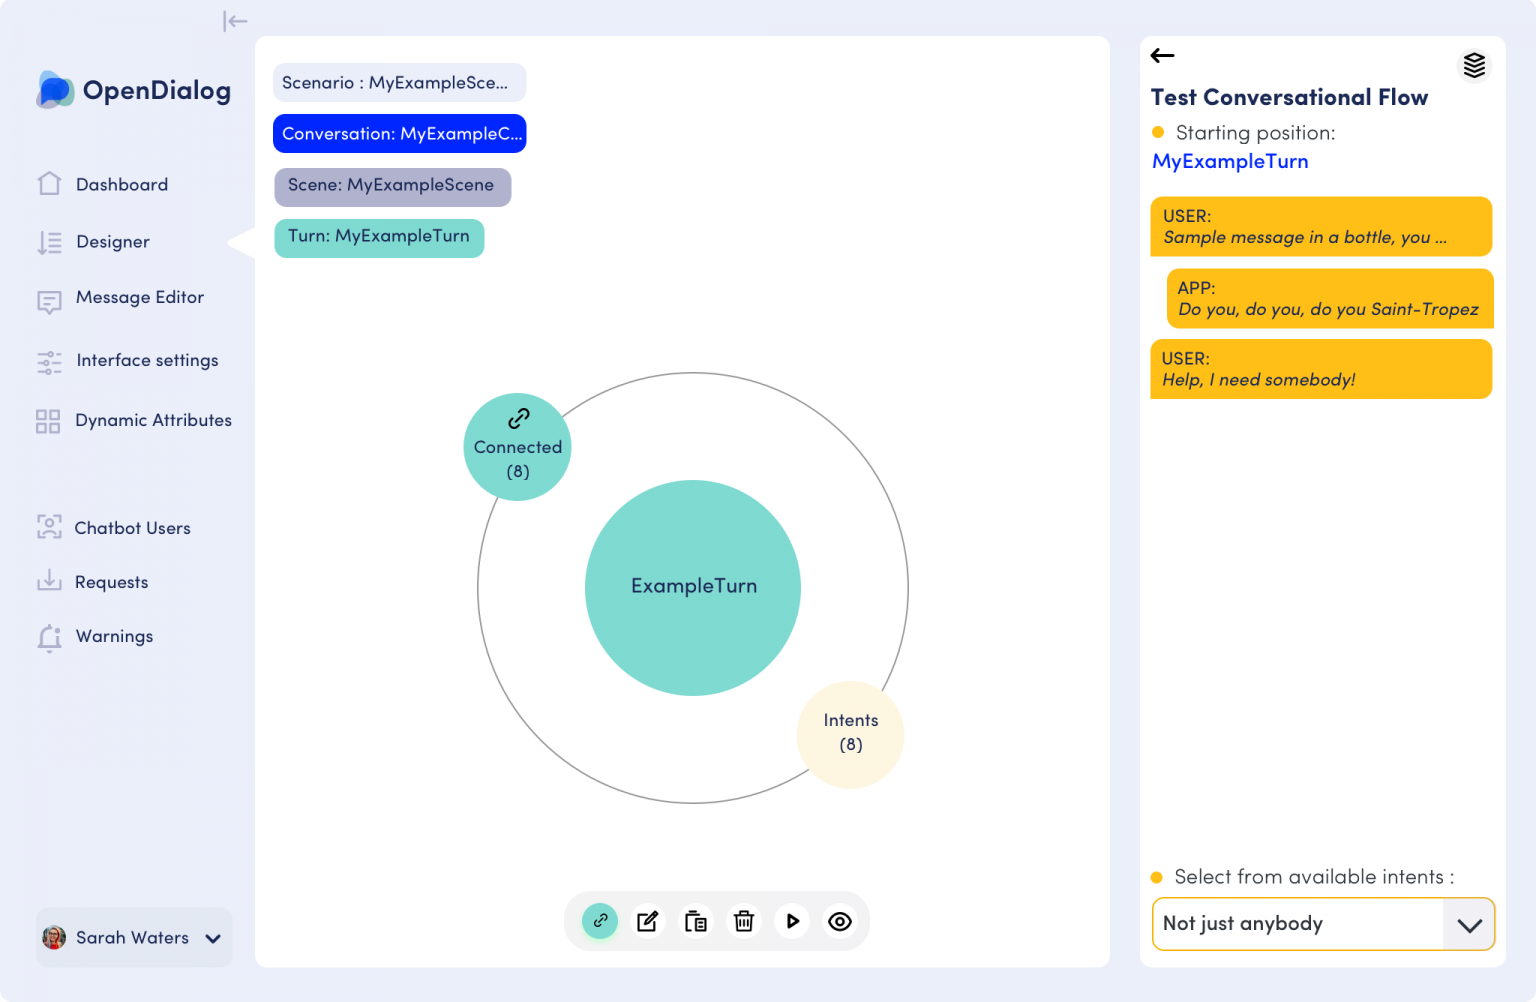1536x1002 pixels.
Task: Open the available intents dropdown
Action: (1468, 924)
